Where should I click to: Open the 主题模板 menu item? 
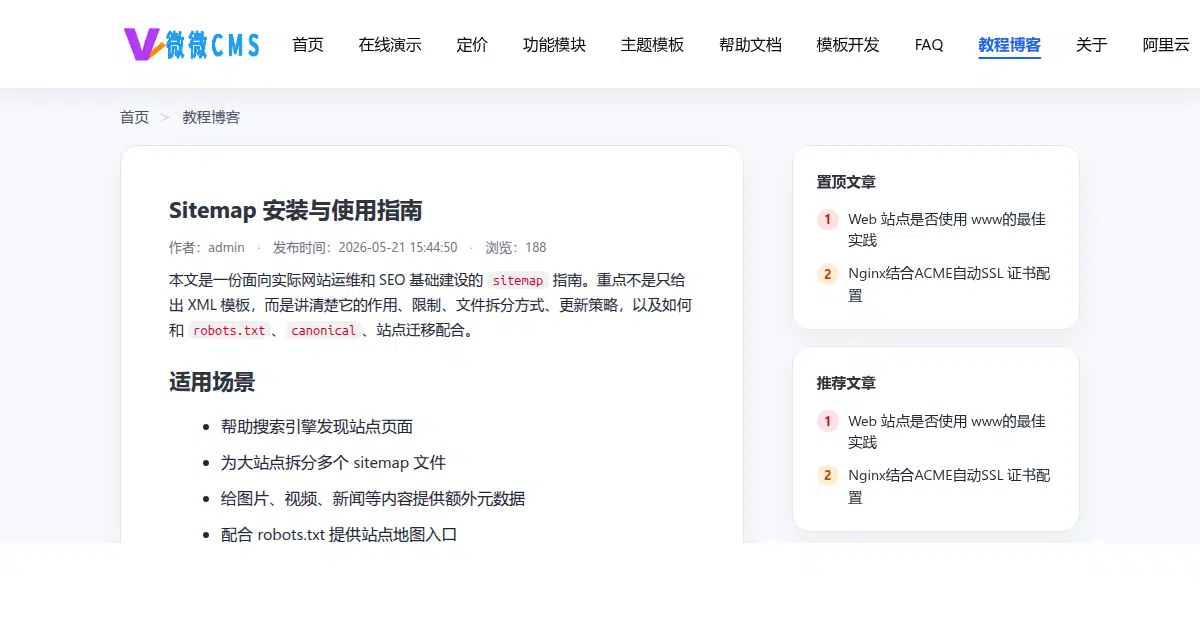click(x=652, y=44)
